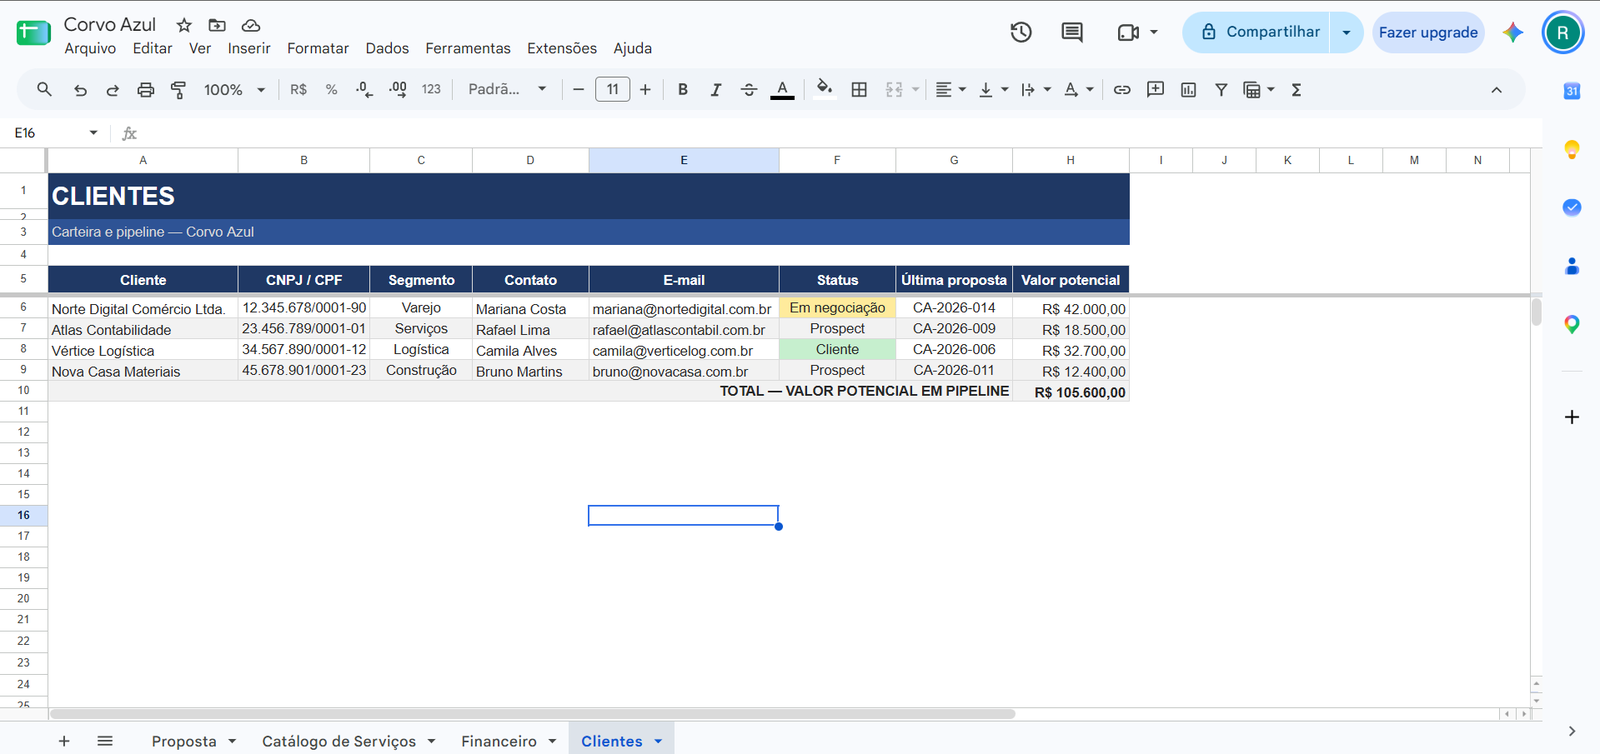Toggle italic formatting
This screenshot has width=1600, height=754.
(716, 90)
